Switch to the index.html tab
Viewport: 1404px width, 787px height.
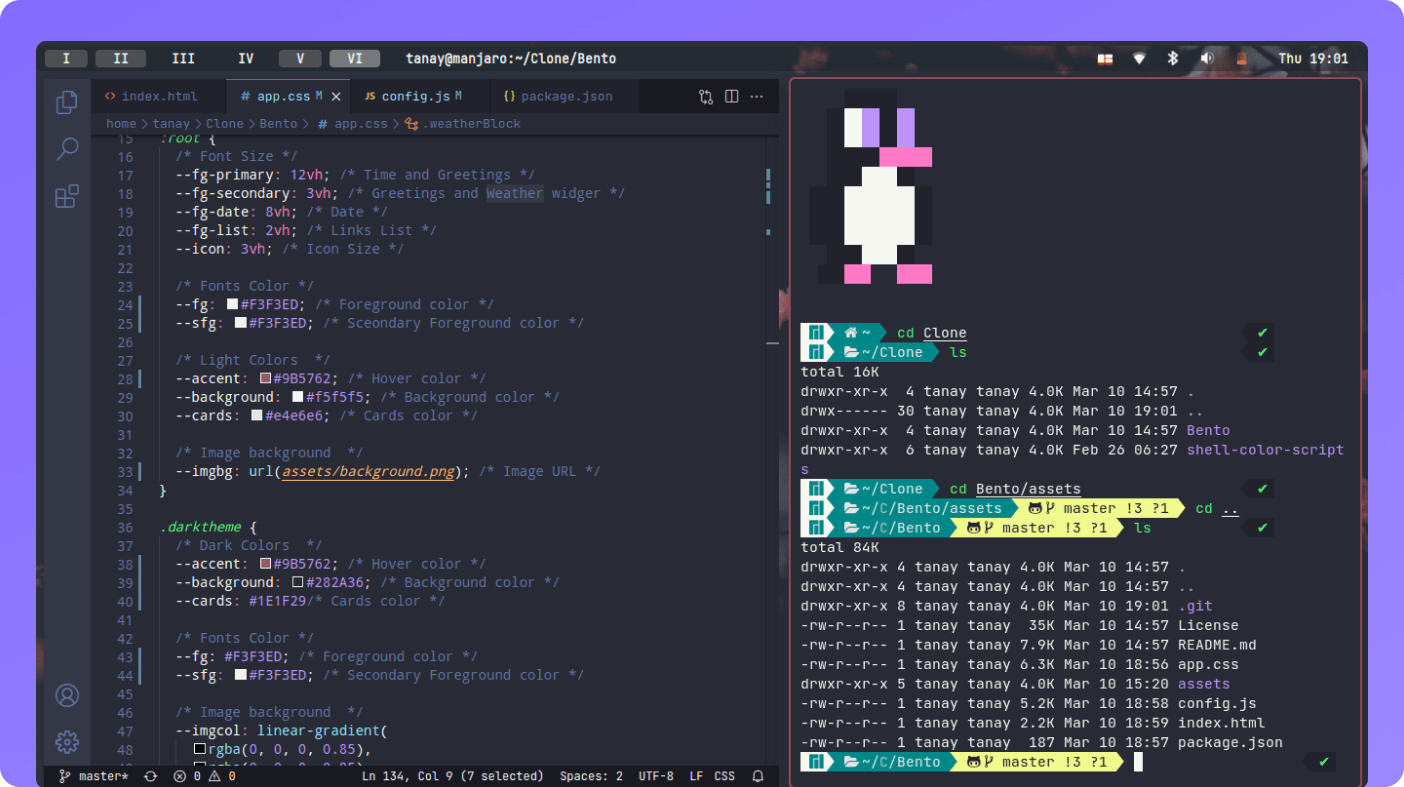point(158,97)
